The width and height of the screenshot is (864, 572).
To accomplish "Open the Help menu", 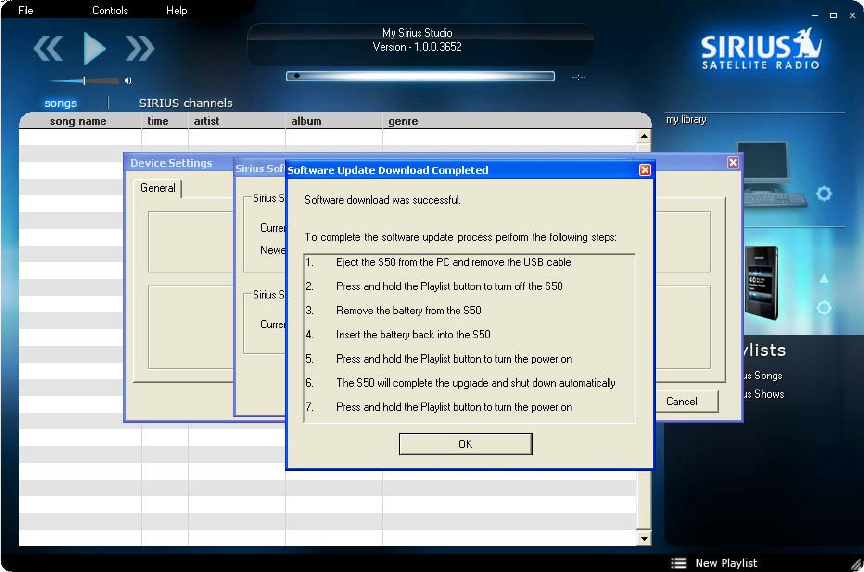I will pos(177,10).
